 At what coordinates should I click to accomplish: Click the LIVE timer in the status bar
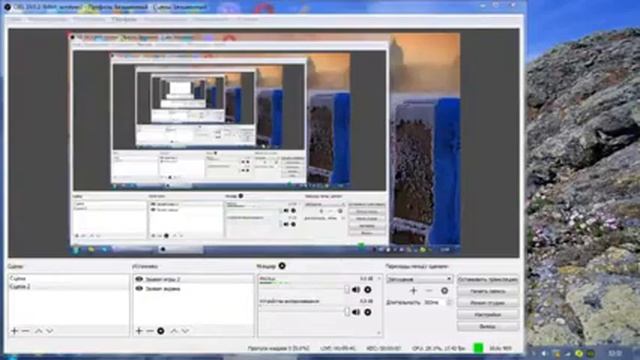(x=338, y=349)
